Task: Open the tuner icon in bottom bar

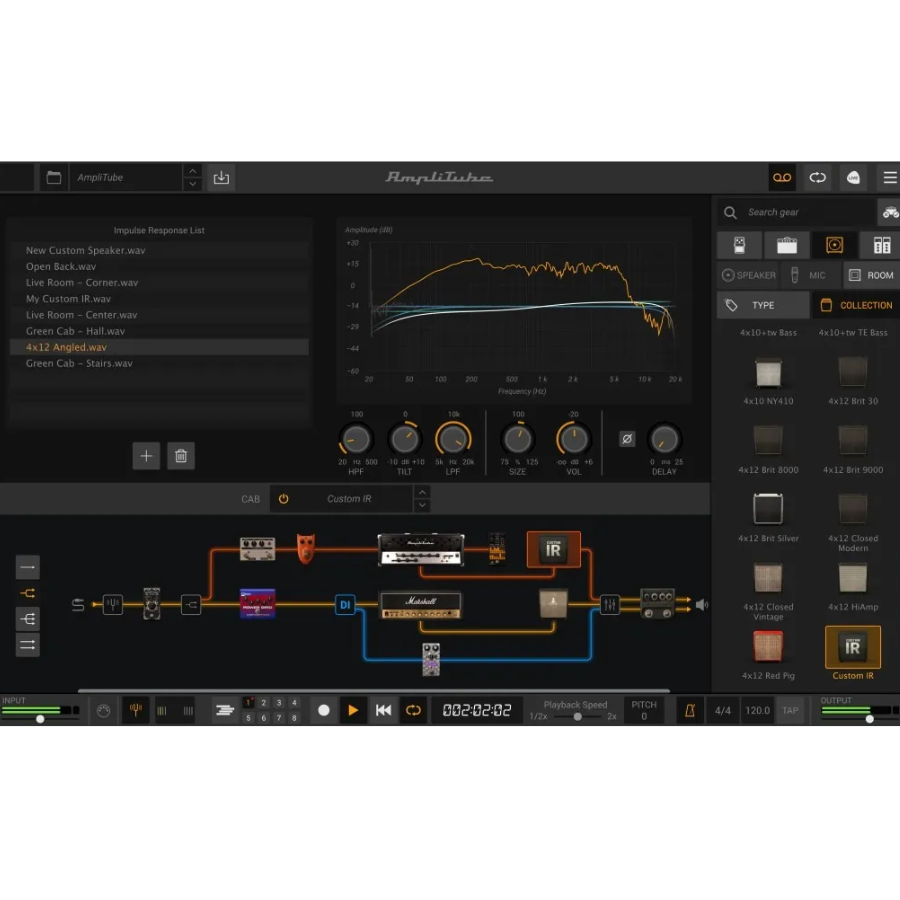Action: 136,710
